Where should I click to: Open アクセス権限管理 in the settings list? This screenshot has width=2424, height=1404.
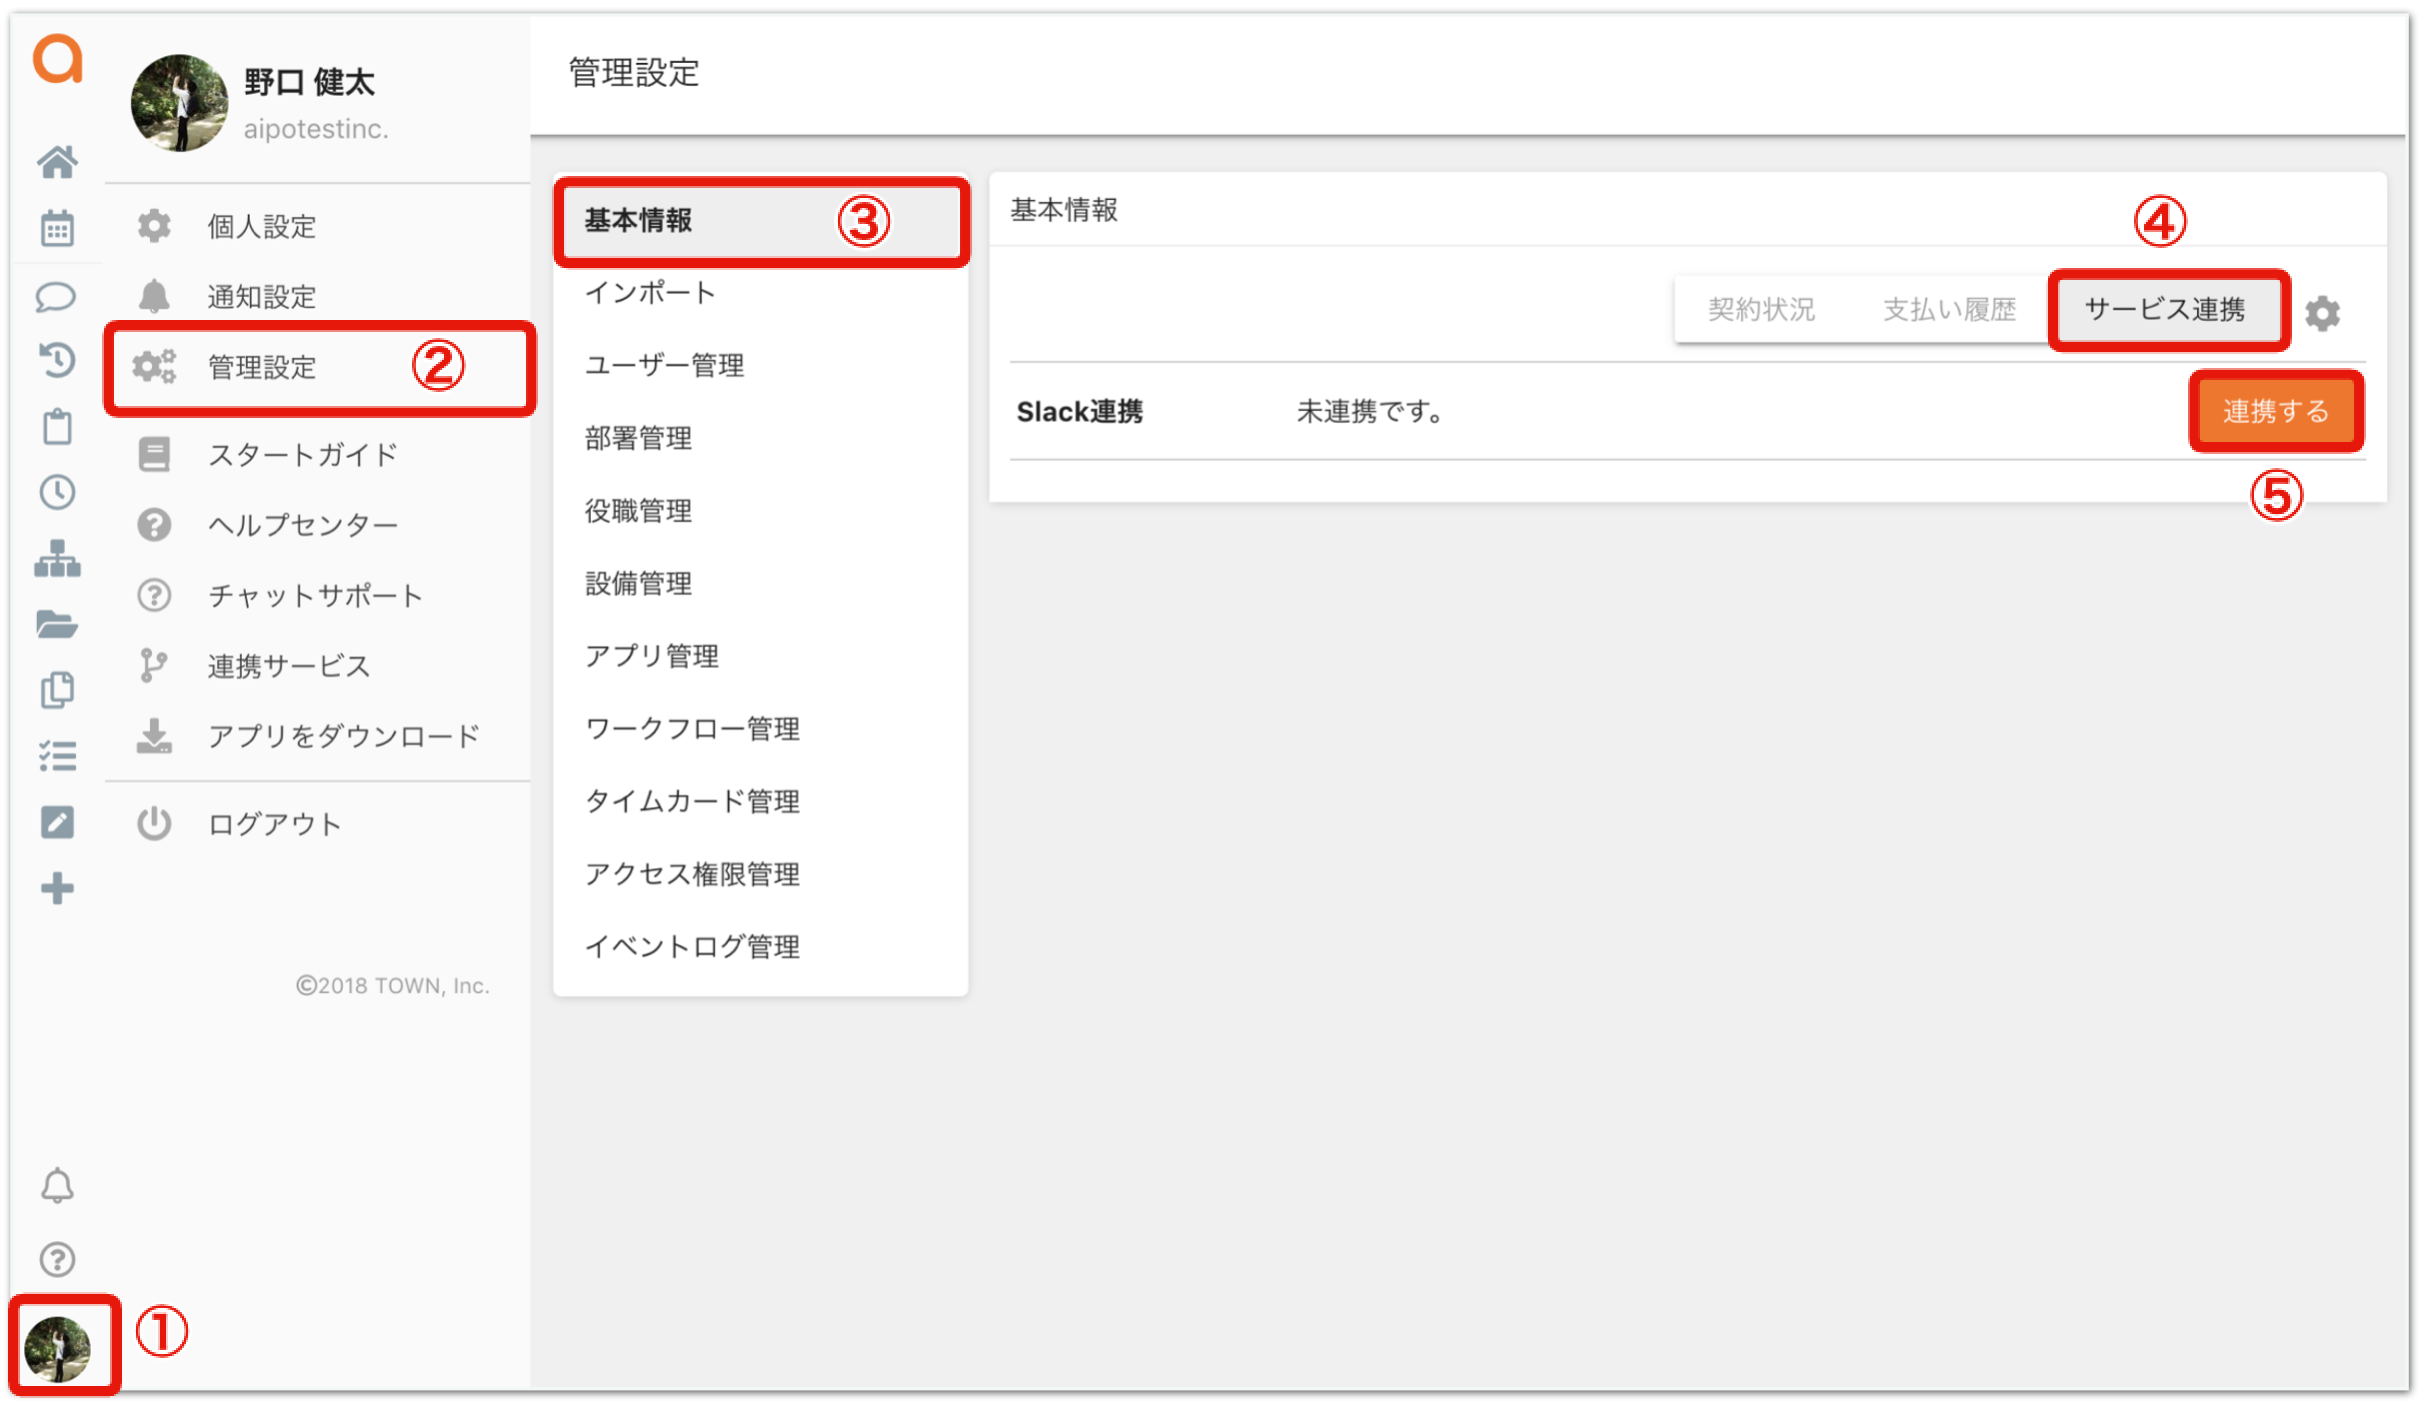[x=760, y=874]
